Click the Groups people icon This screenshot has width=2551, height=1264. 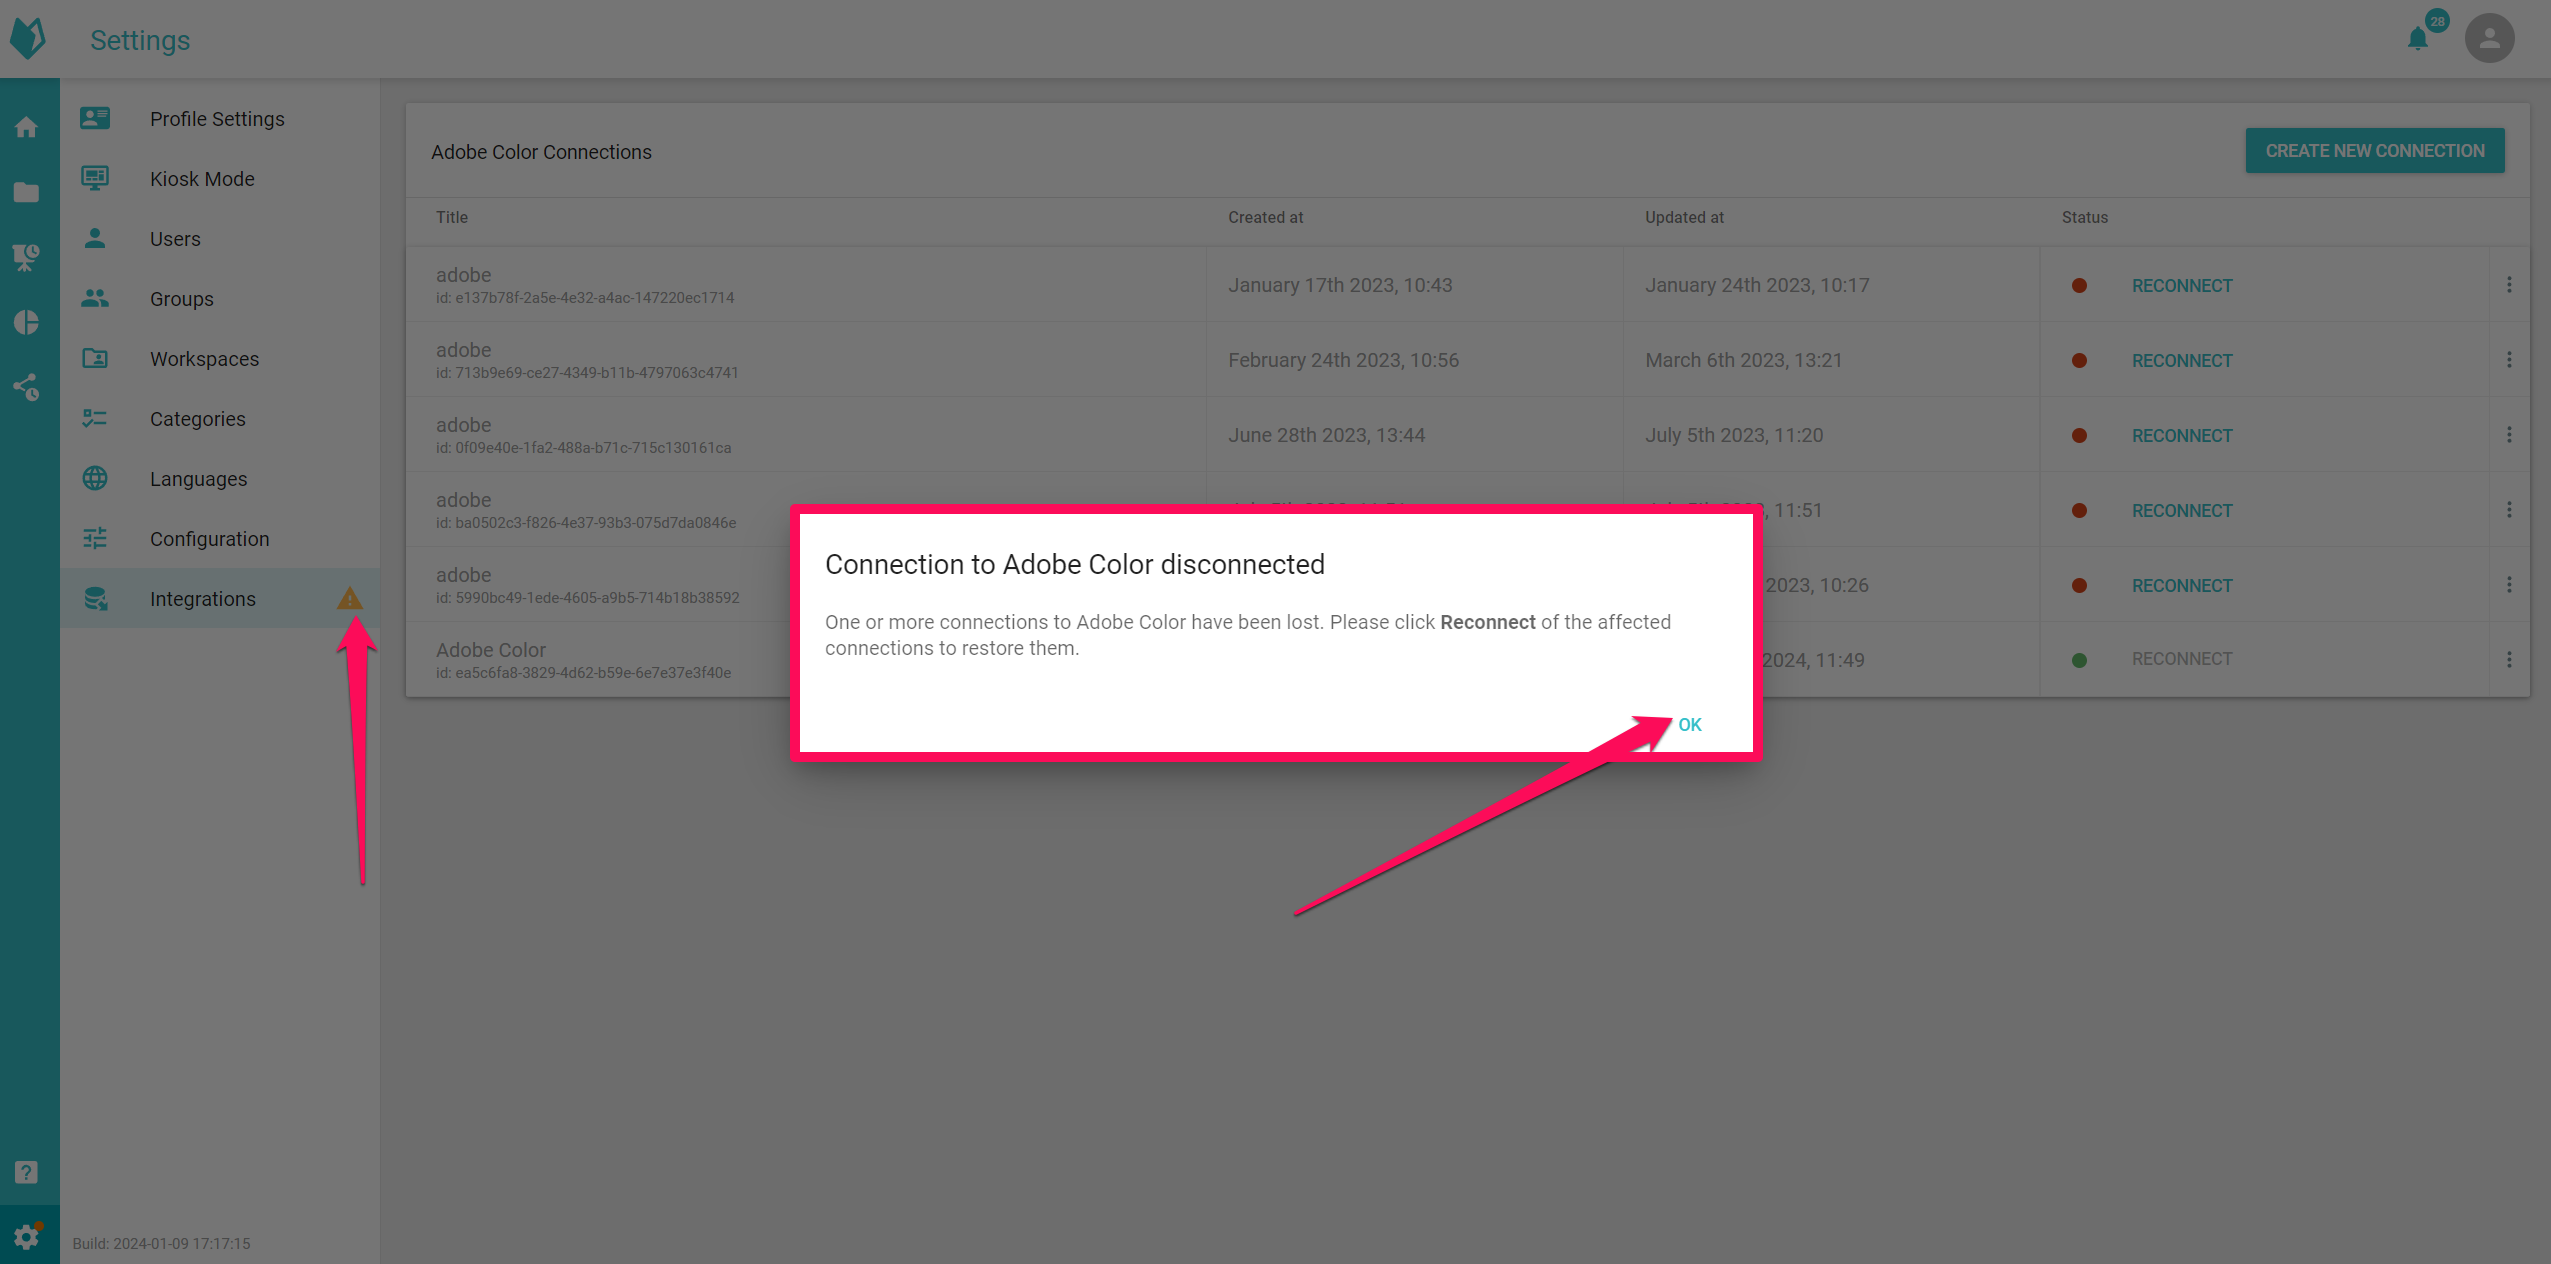pos(95,298)
